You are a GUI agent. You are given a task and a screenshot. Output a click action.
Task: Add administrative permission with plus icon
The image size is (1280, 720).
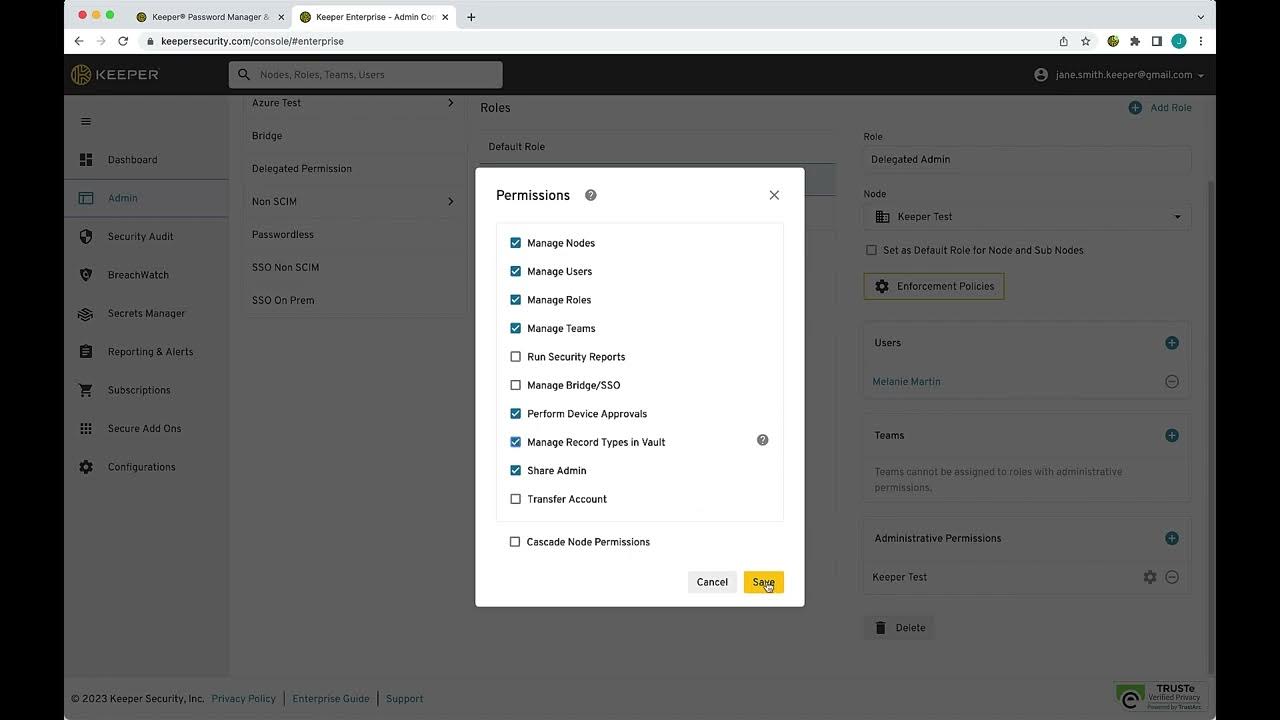pyautogui.click(x=1172, y=538)
